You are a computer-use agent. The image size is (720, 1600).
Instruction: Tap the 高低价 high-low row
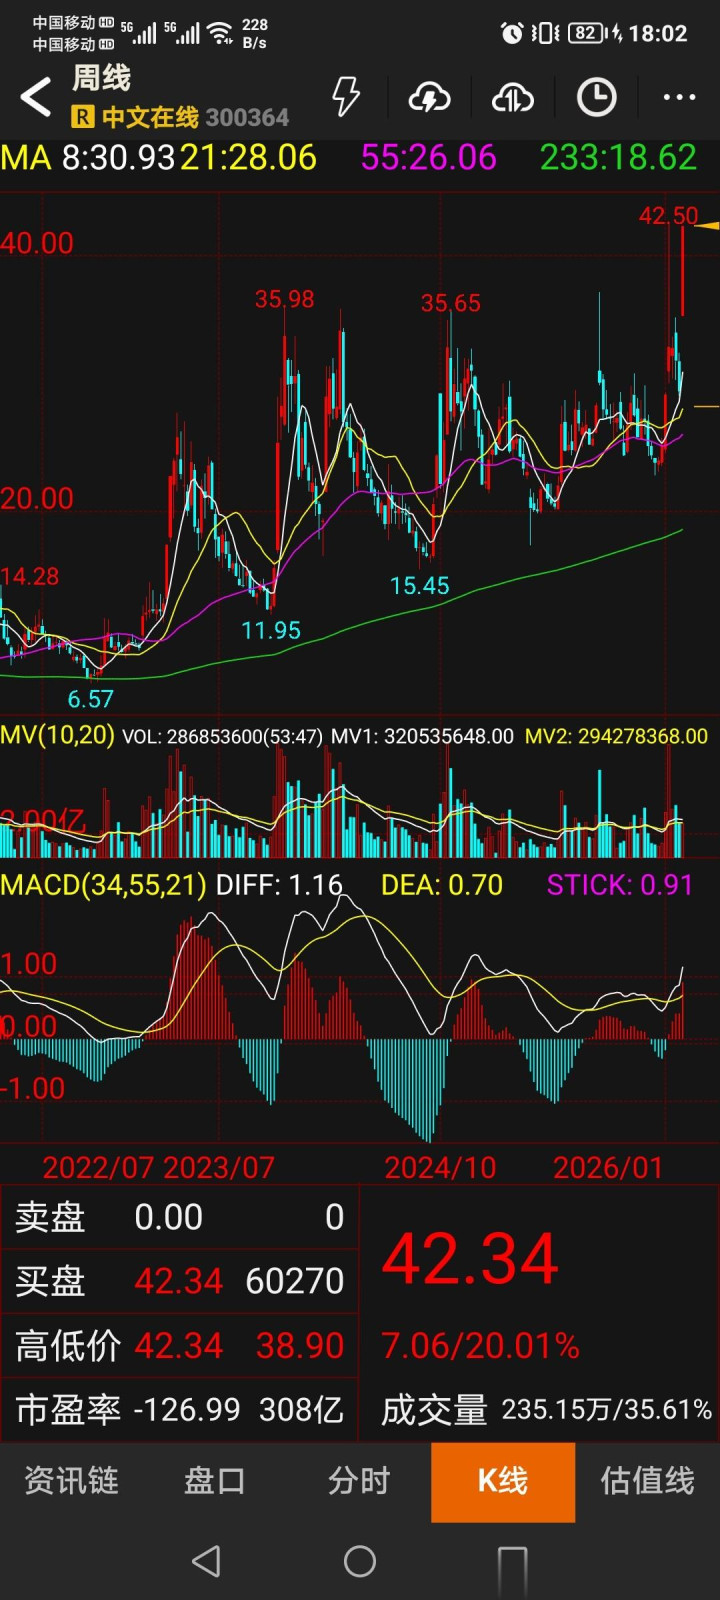pyautogui.click(x=180, y=1346)
